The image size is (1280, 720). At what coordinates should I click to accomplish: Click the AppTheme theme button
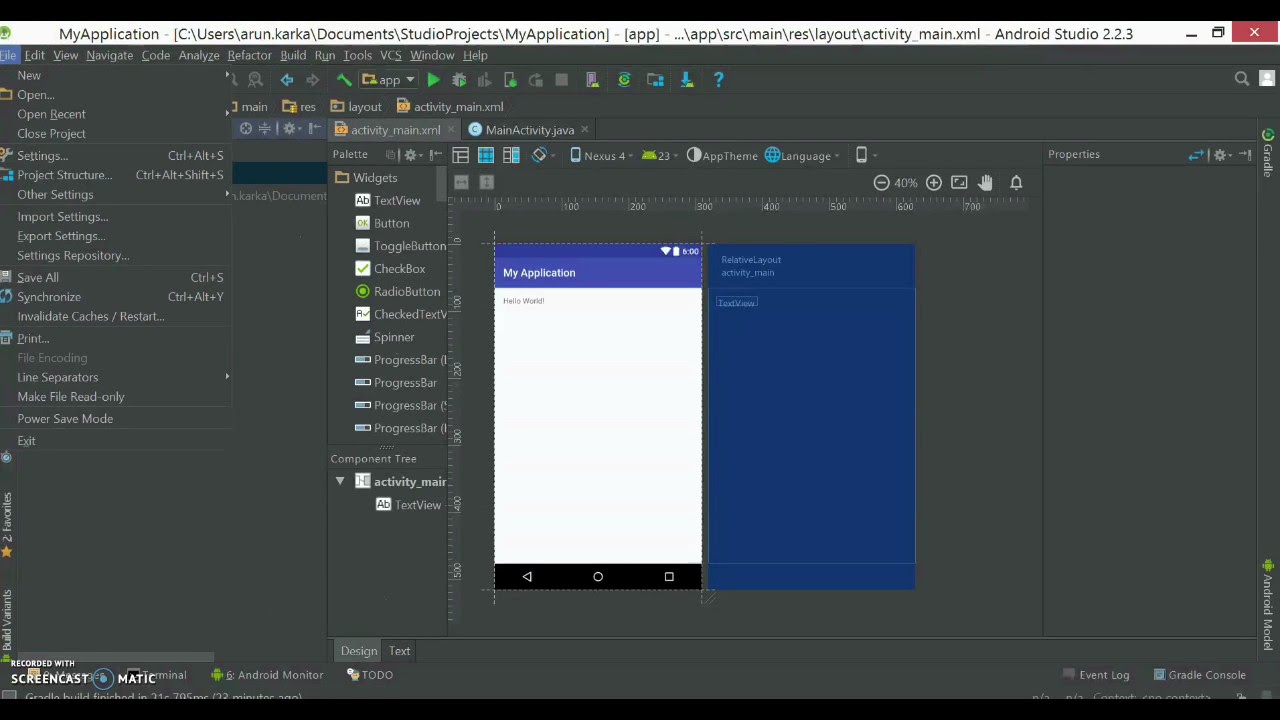[722, 156]
